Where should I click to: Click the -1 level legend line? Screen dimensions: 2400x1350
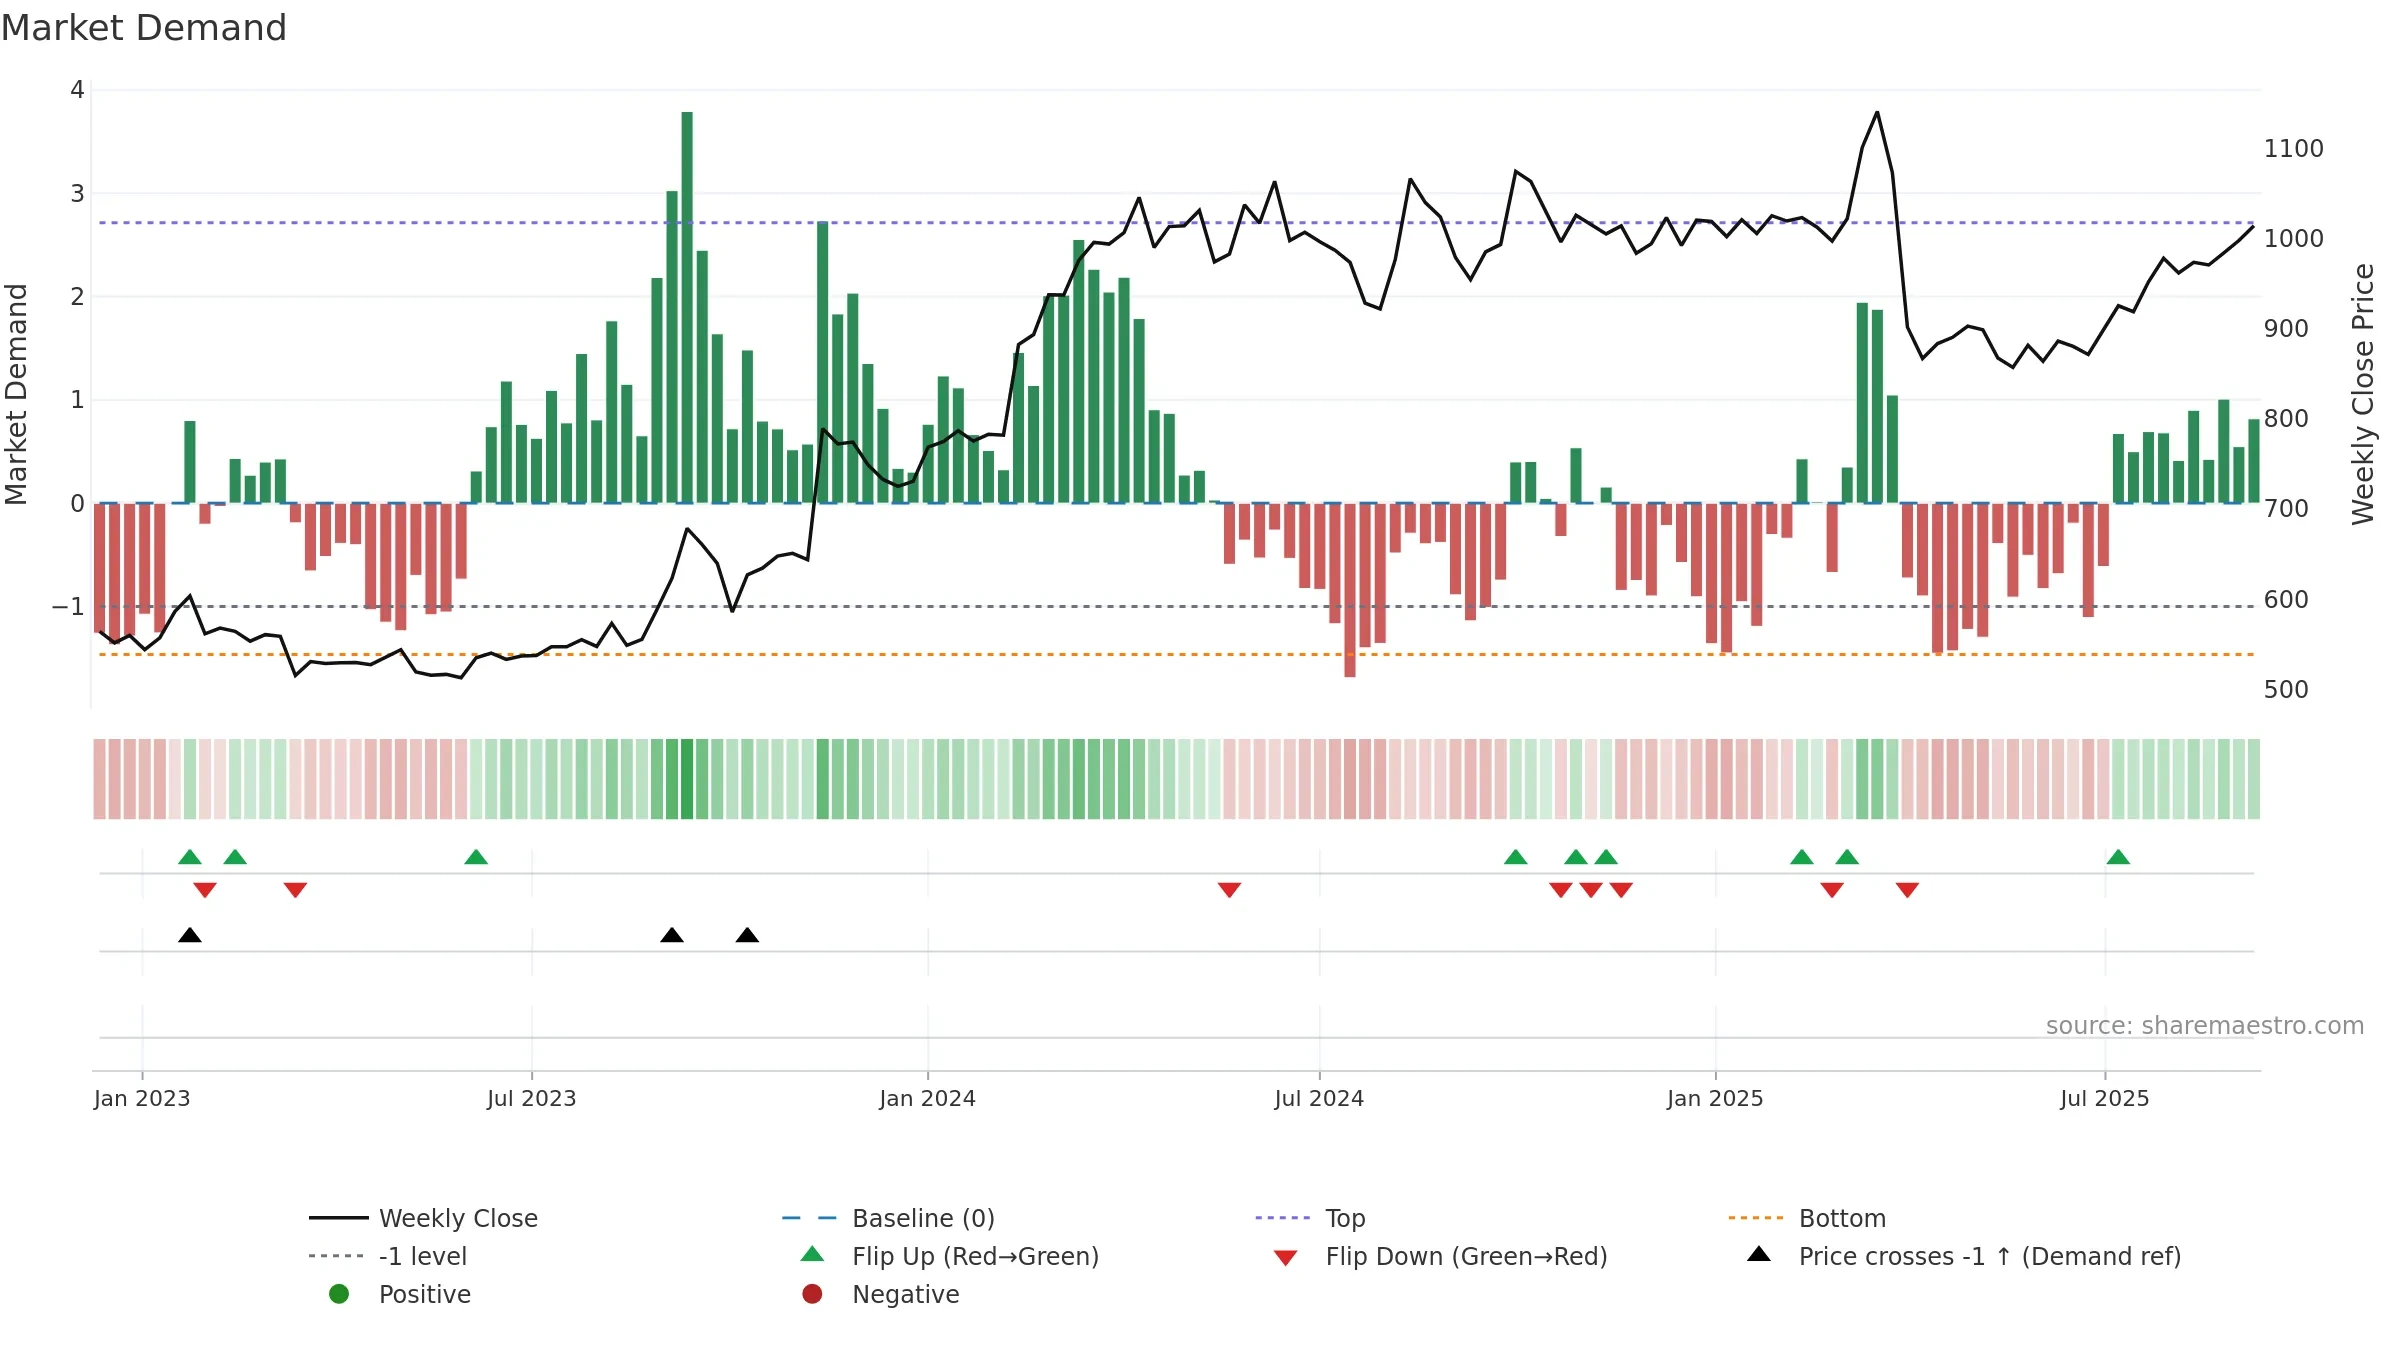338,1256
